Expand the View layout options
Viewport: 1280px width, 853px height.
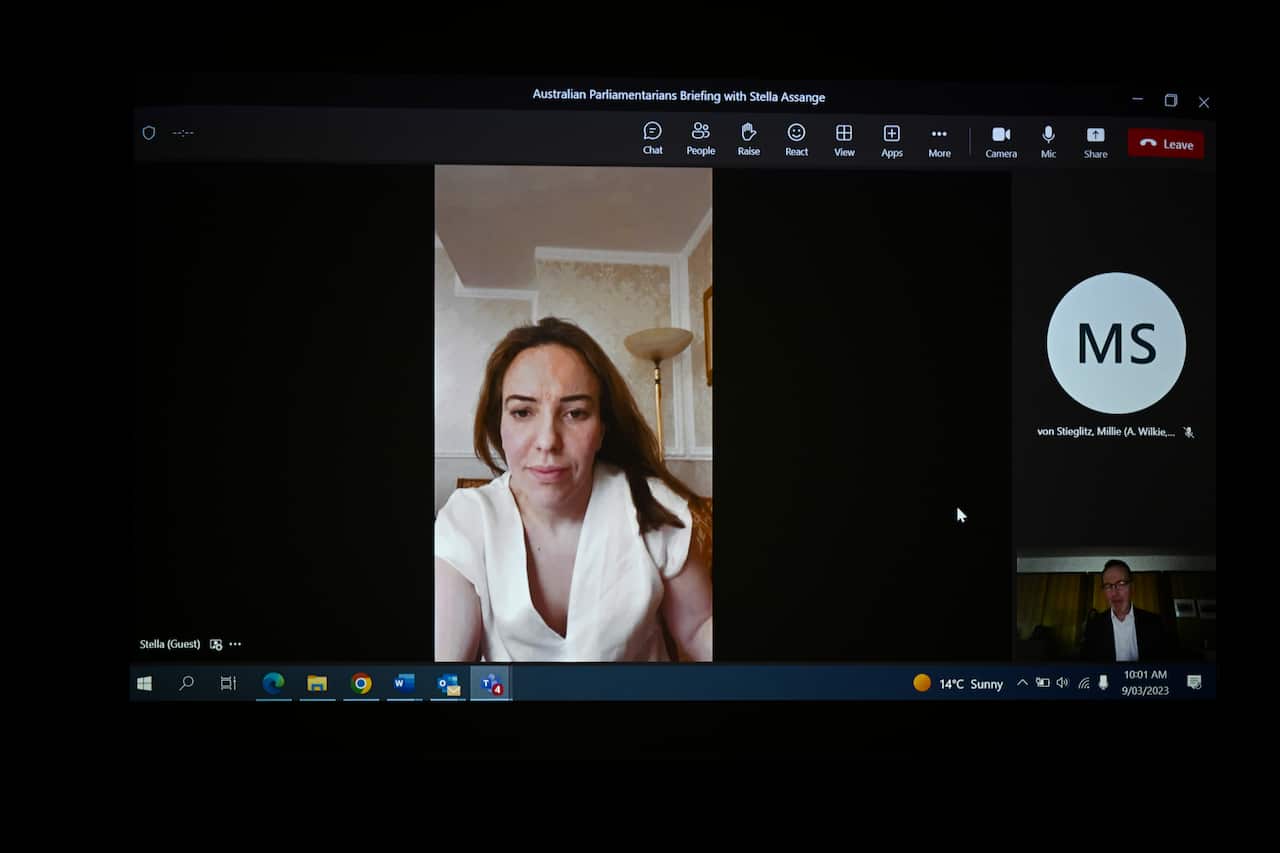point(844,138)
